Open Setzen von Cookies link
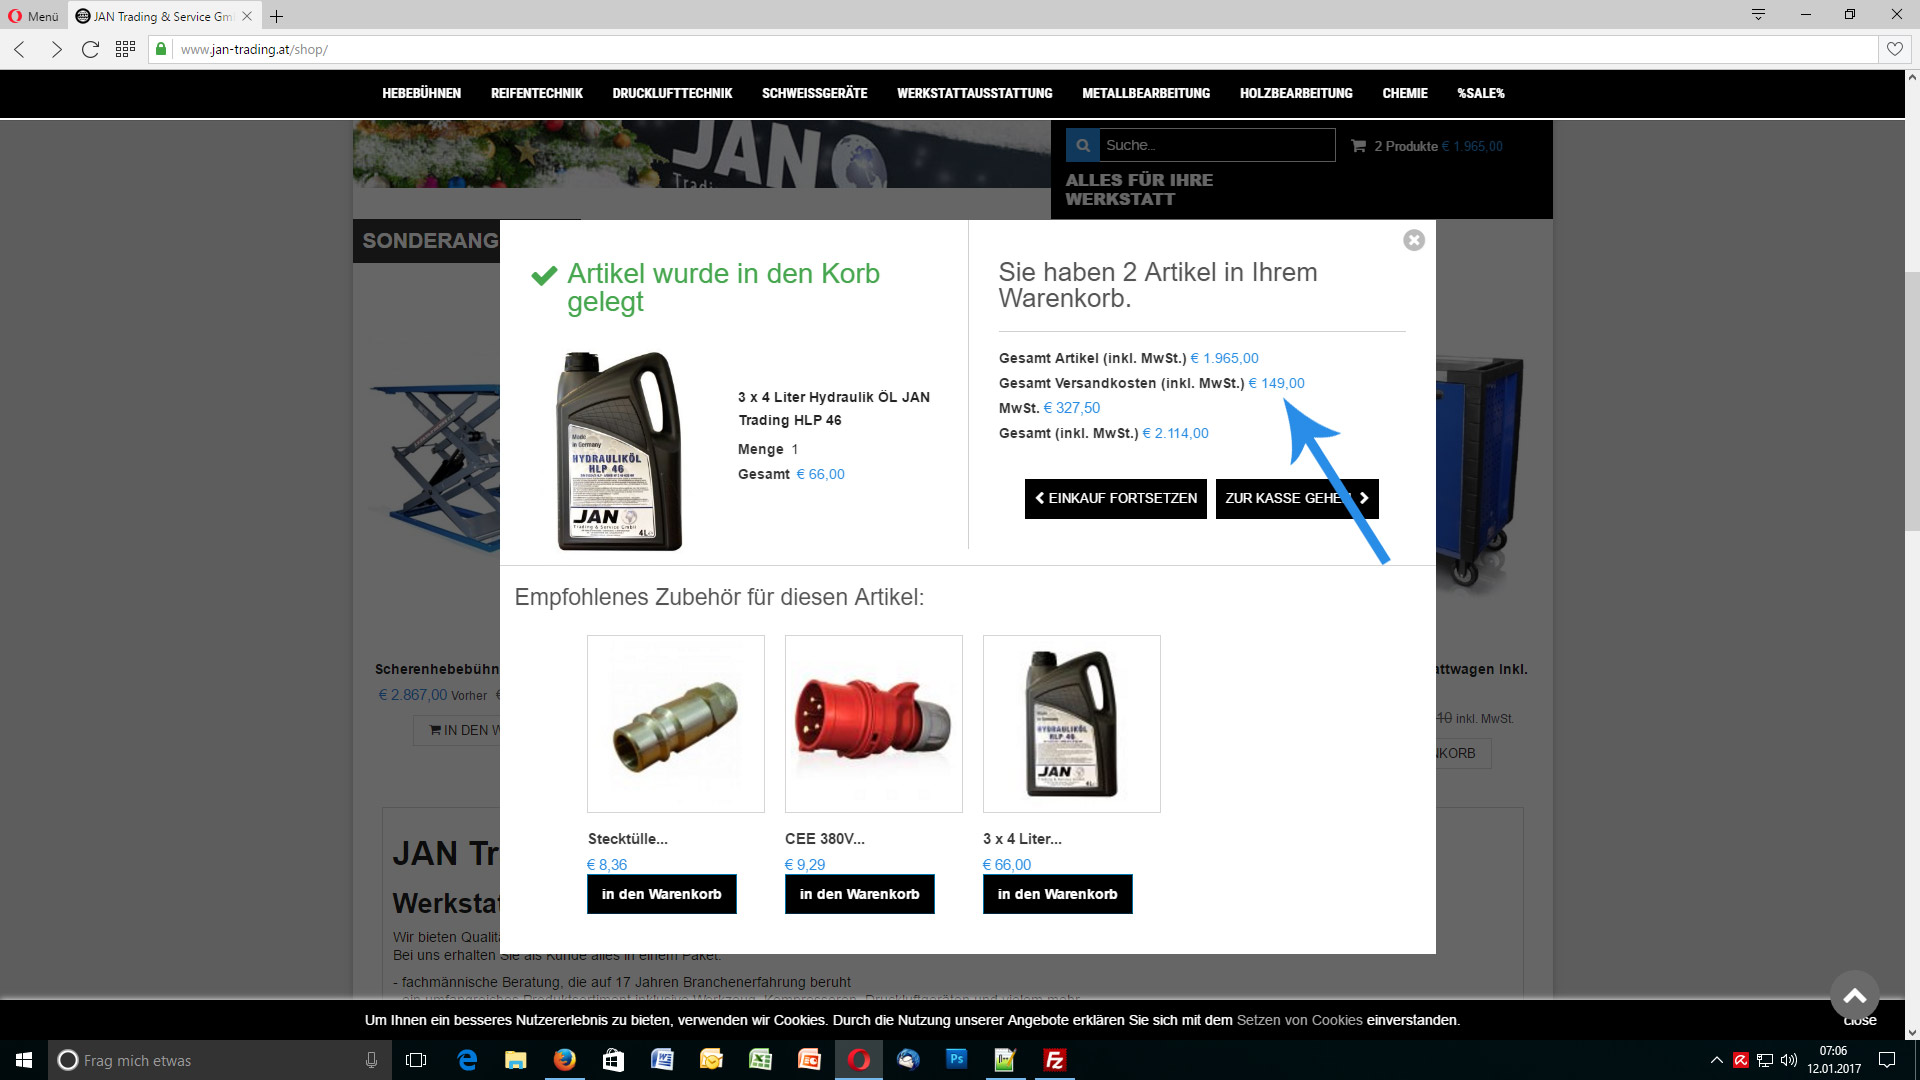1920x1080 pixels. (x=1299, y=1020)
